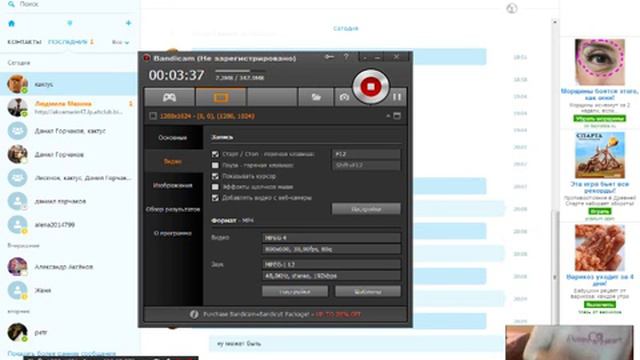Image resolution: width=640 pixels, height=360 pixels.
Task: Open Bandicam registration key icon
Action: [329, 57]
